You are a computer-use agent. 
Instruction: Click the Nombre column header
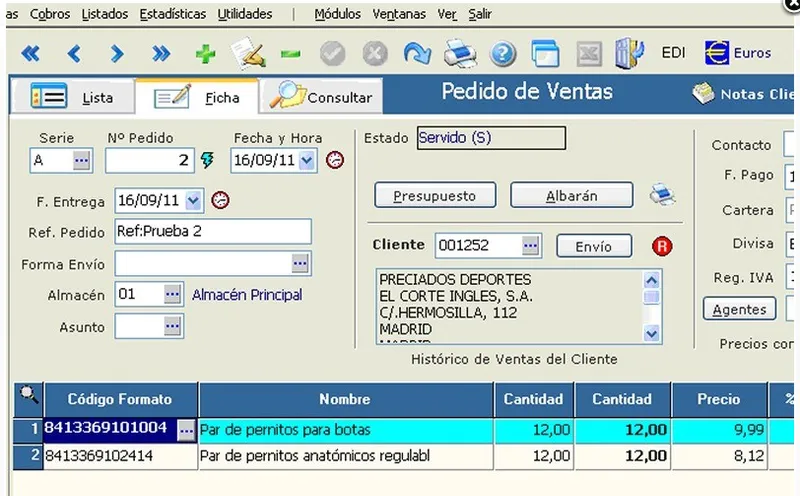(x=345, y=399)
